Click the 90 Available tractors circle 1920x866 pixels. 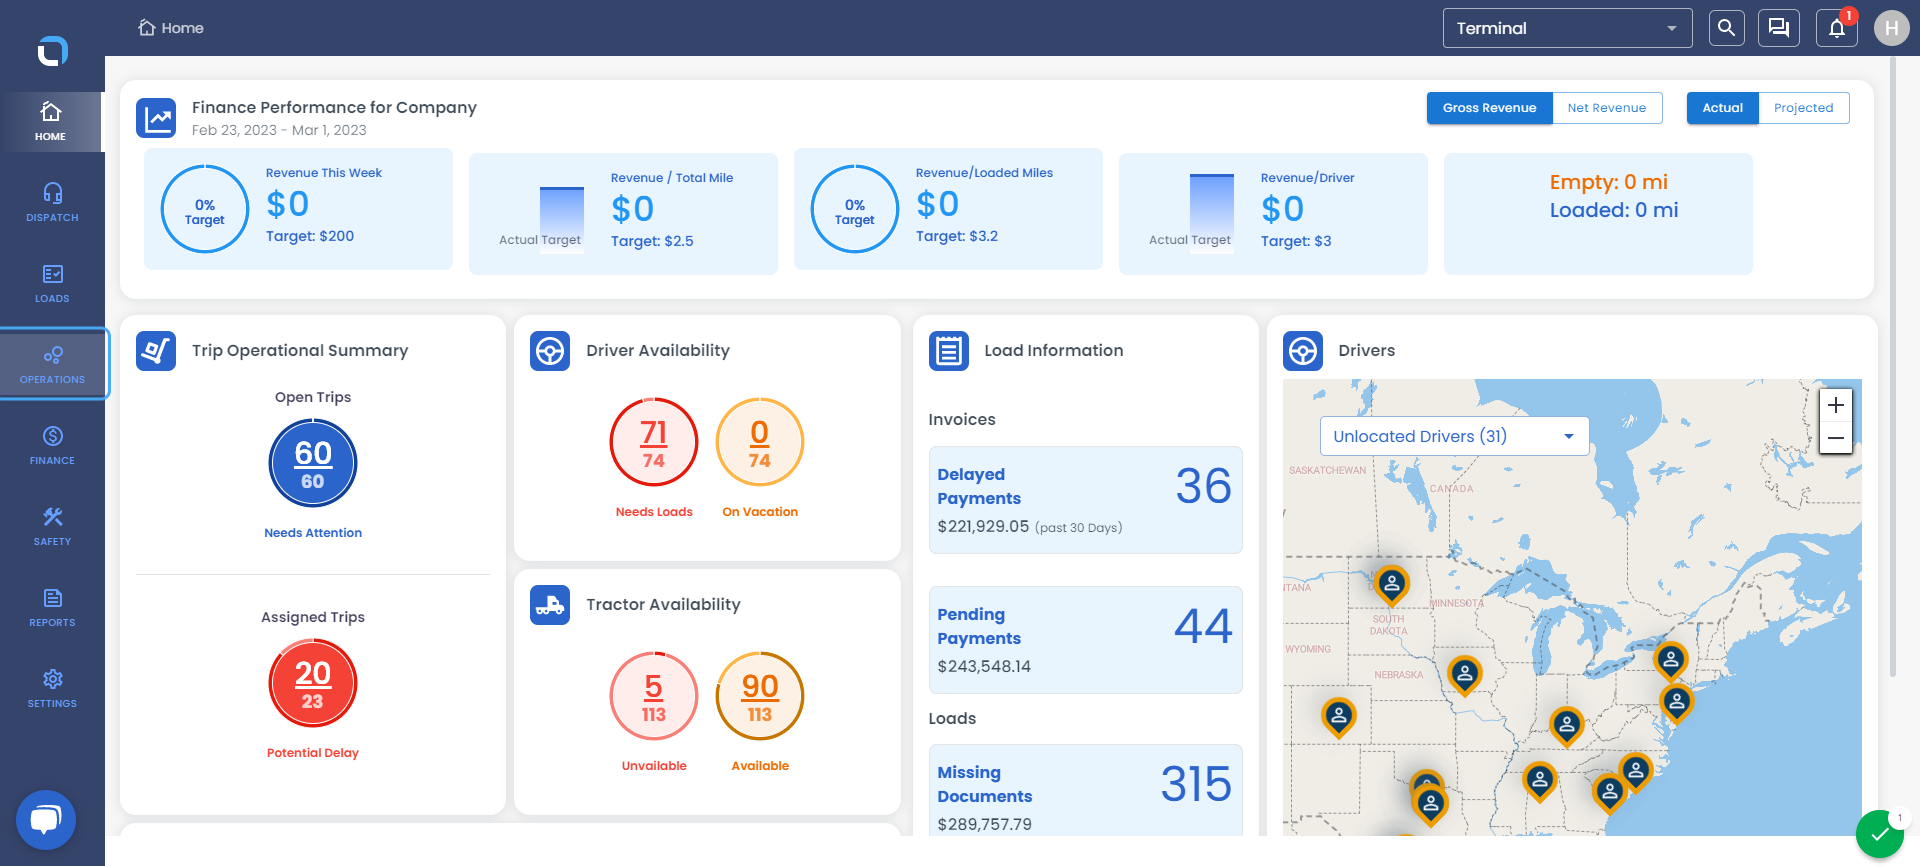760,696
